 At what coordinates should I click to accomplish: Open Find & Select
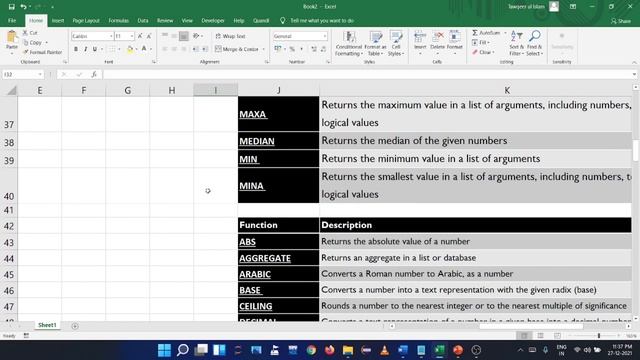[534, 43]
